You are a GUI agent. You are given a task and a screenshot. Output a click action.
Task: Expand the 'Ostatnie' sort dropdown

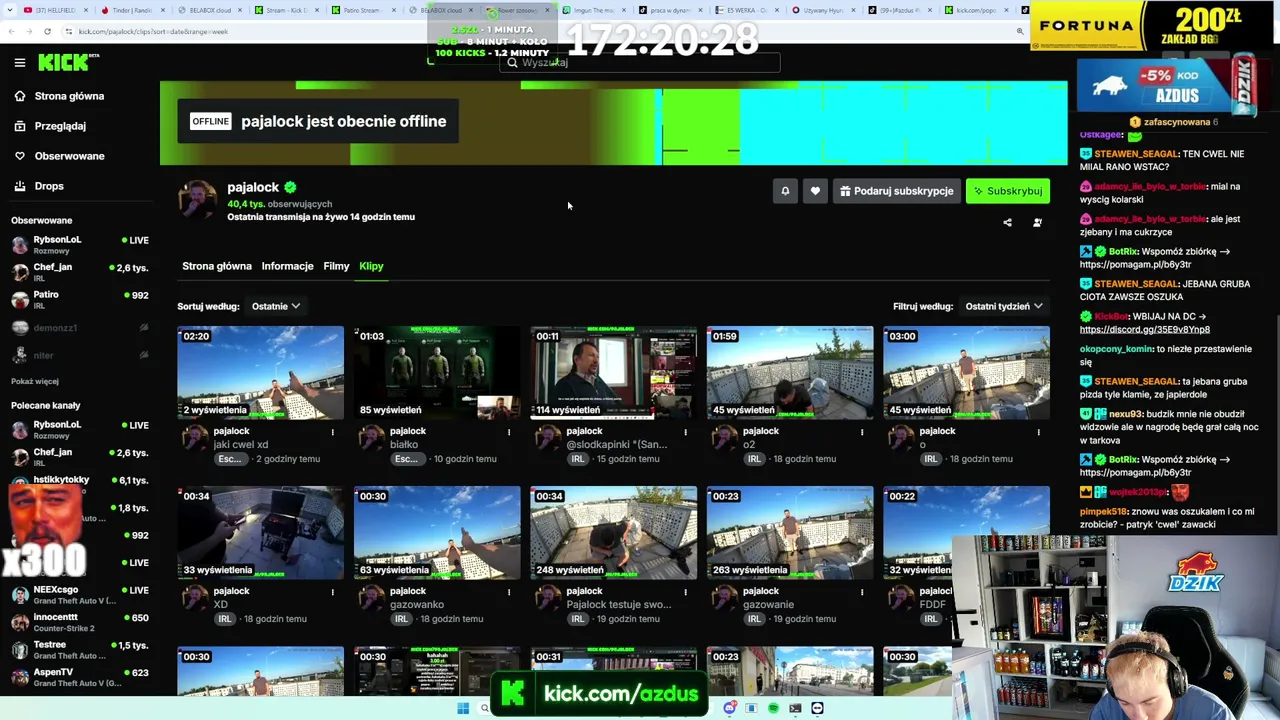point(276,306)
